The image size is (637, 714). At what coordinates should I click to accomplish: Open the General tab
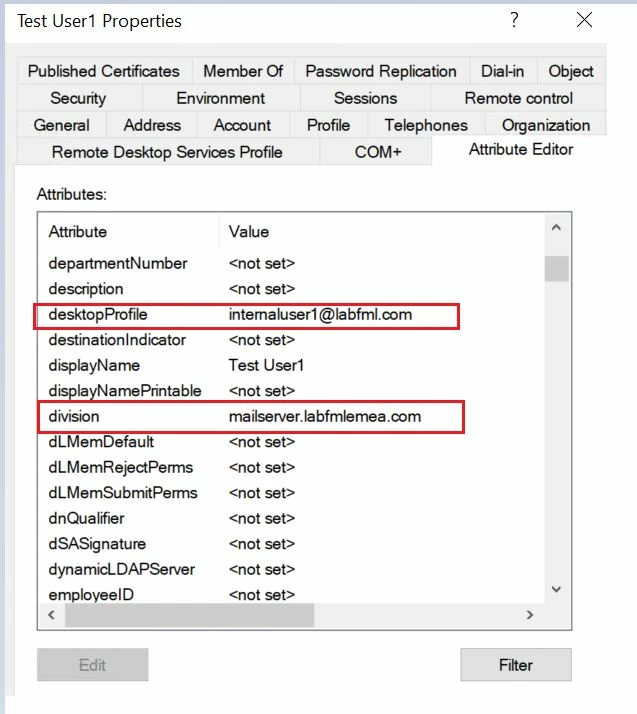click(62, 125)
